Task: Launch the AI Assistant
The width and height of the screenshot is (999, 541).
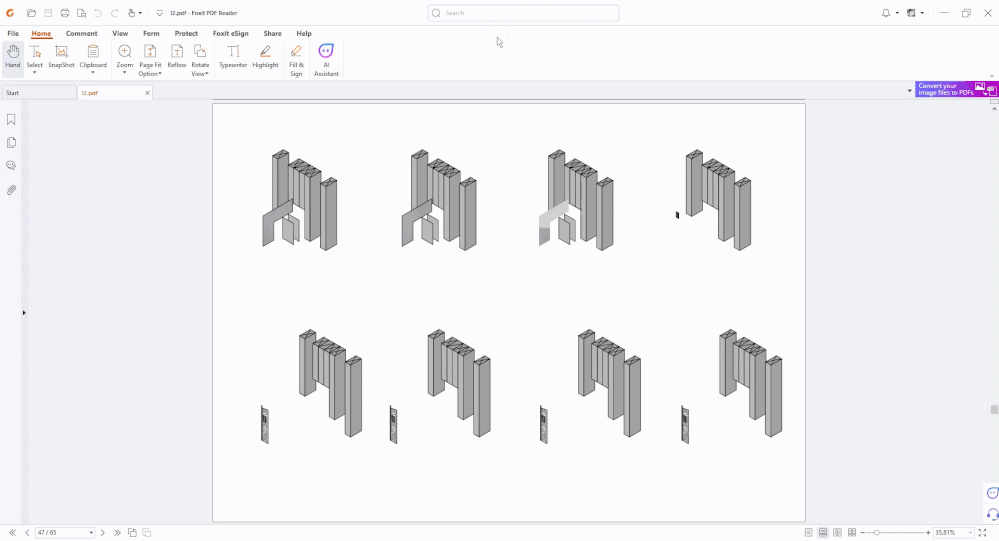Action: tap(326, 61)
